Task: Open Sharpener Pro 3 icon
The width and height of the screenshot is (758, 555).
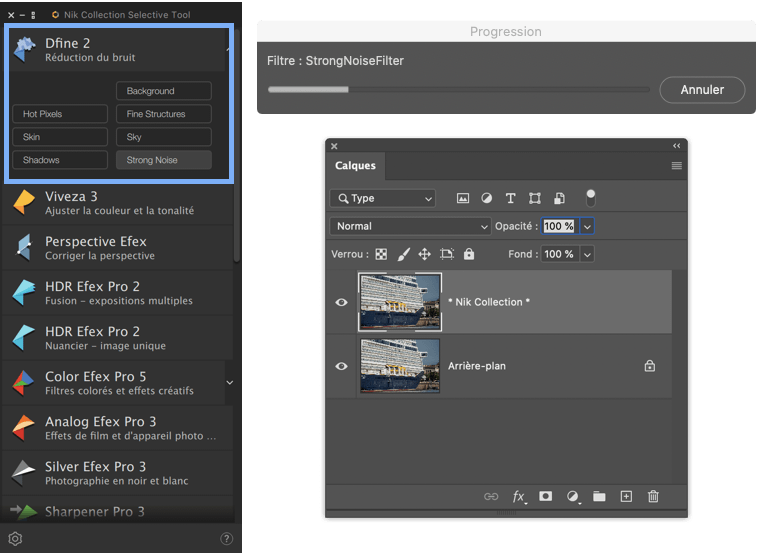Action: pos(24,511)
